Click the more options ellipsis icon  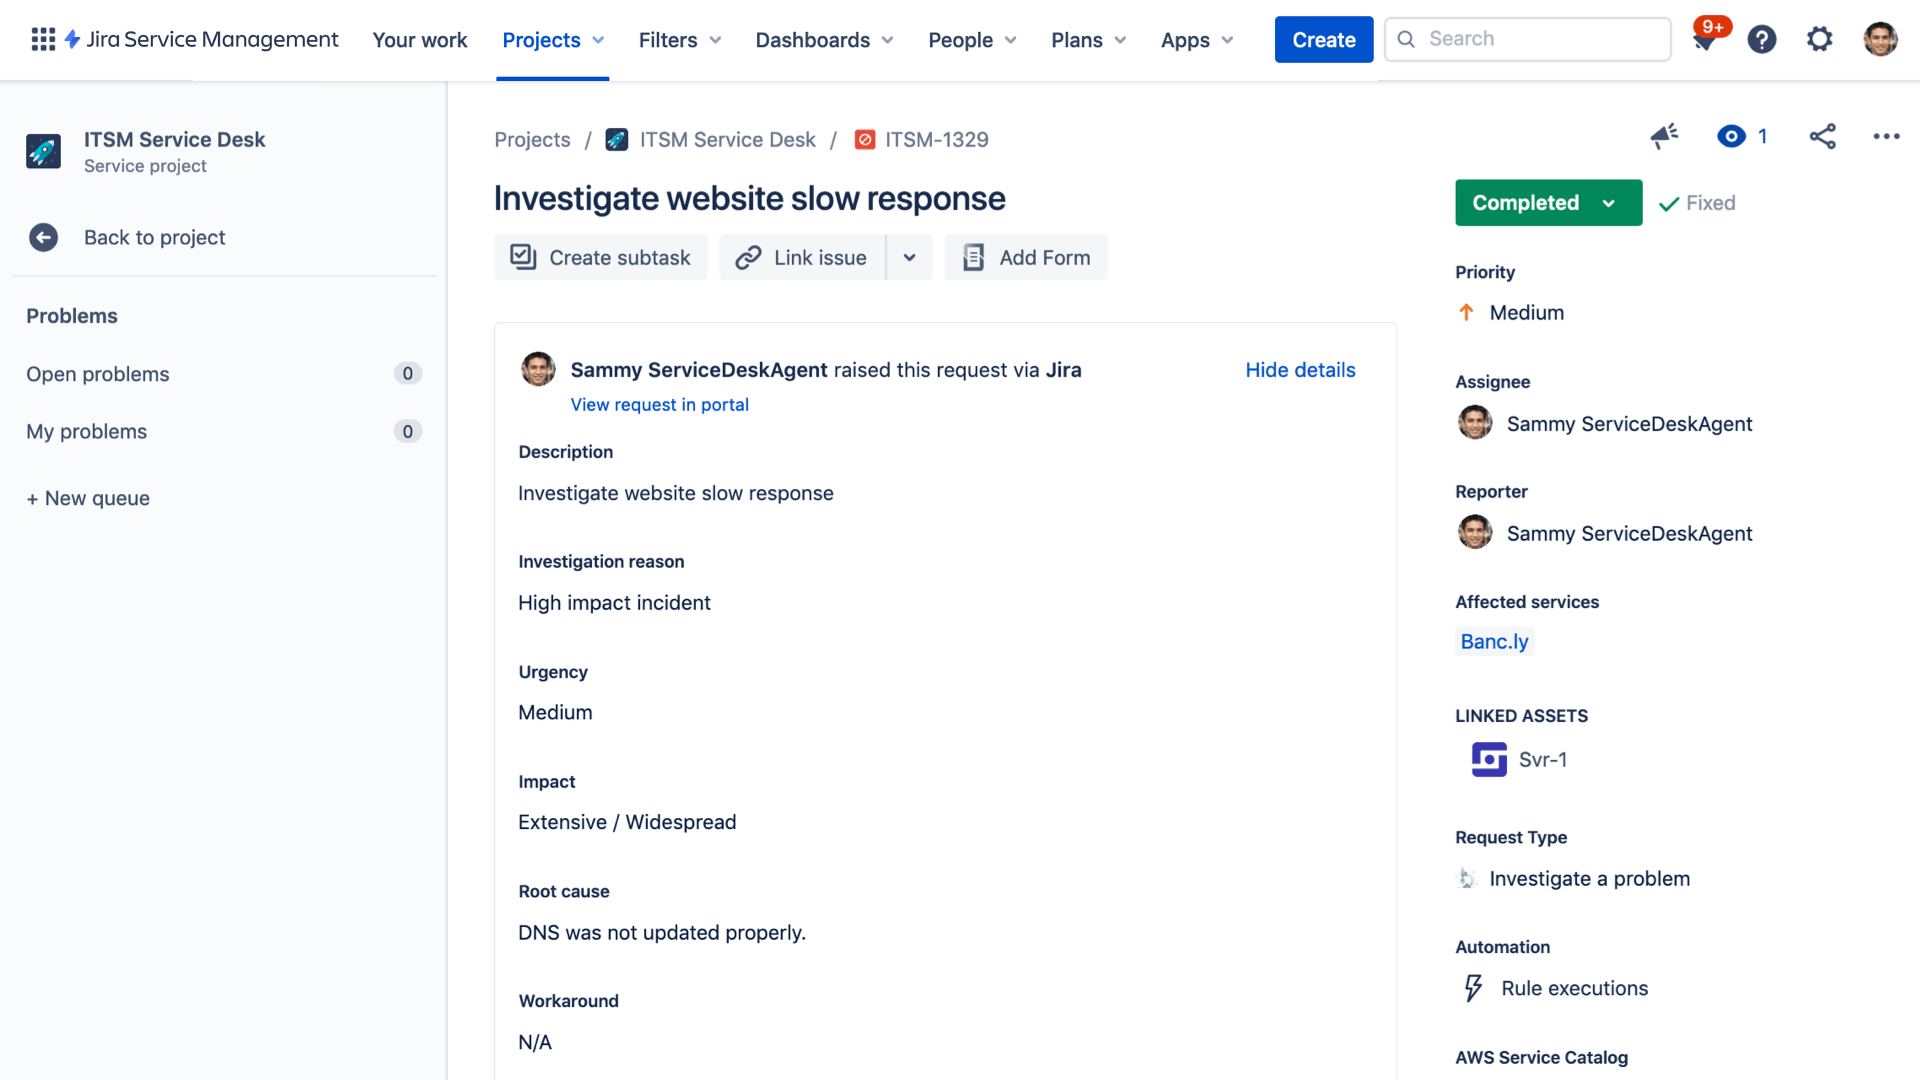click(1886, 136)
